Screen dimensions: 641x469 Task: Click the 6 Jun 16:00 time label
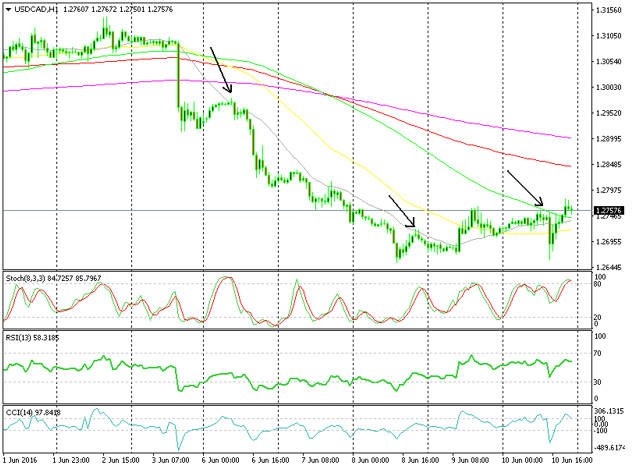coord(271,460)
